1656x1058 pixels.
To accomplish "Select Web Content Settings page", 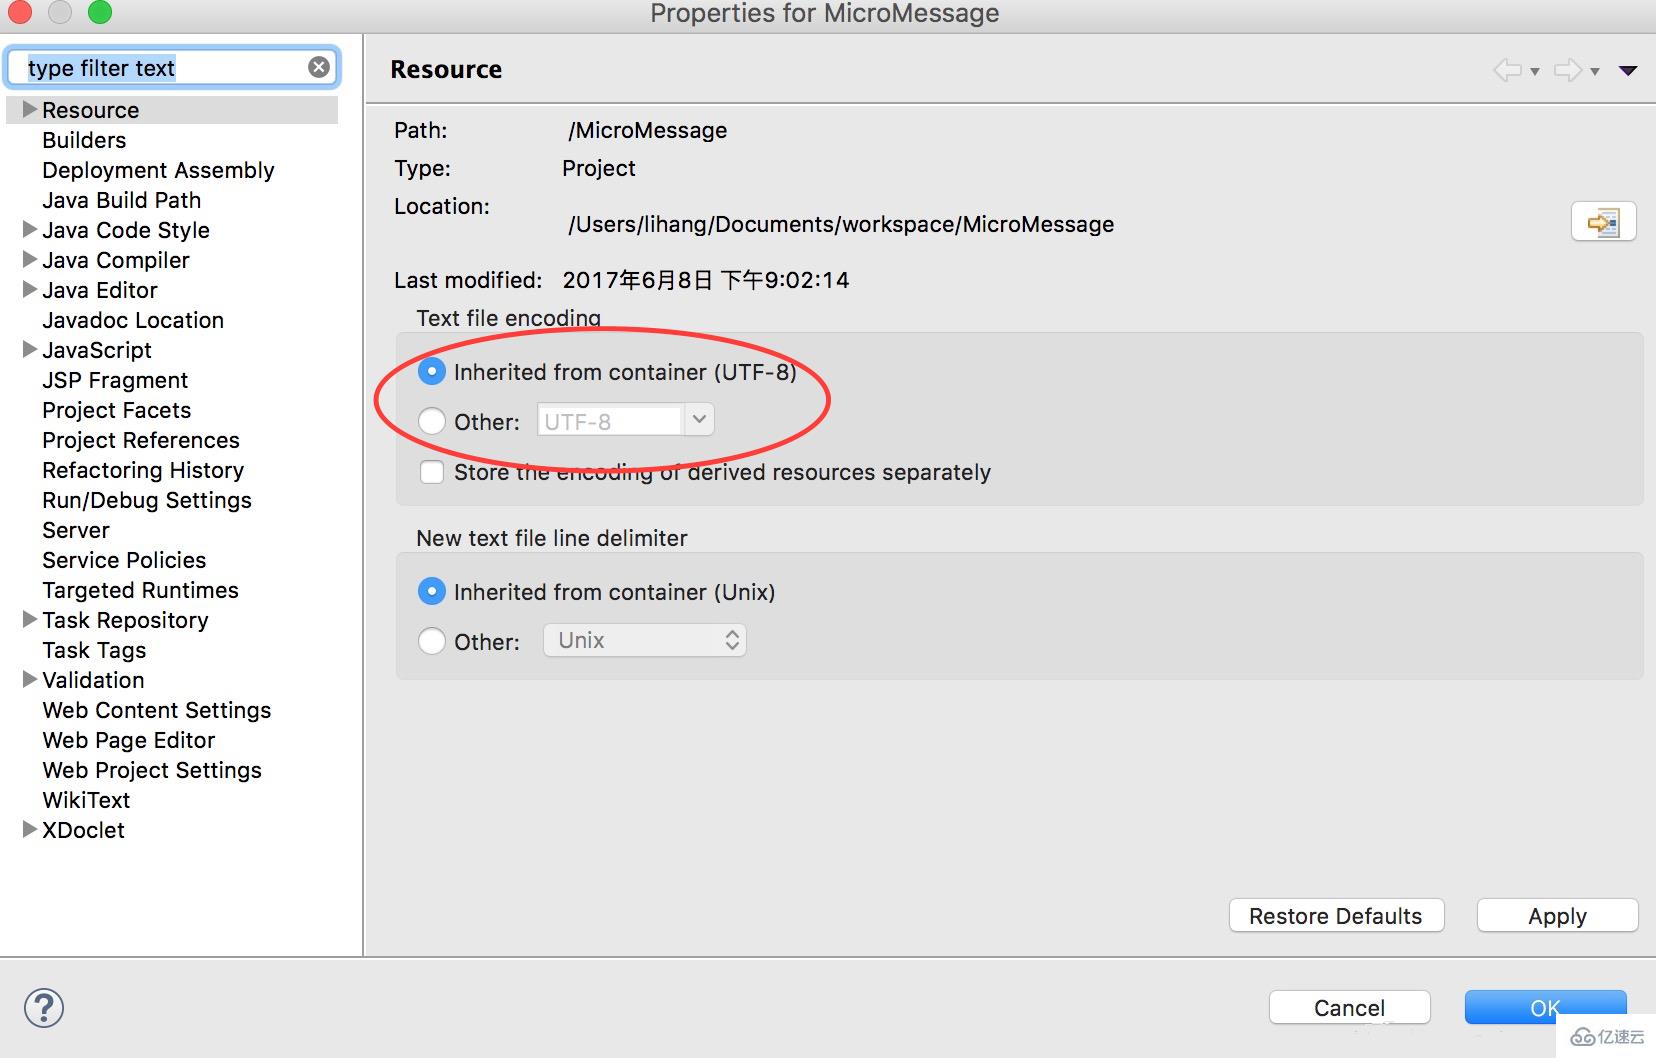I will (157, 710).
